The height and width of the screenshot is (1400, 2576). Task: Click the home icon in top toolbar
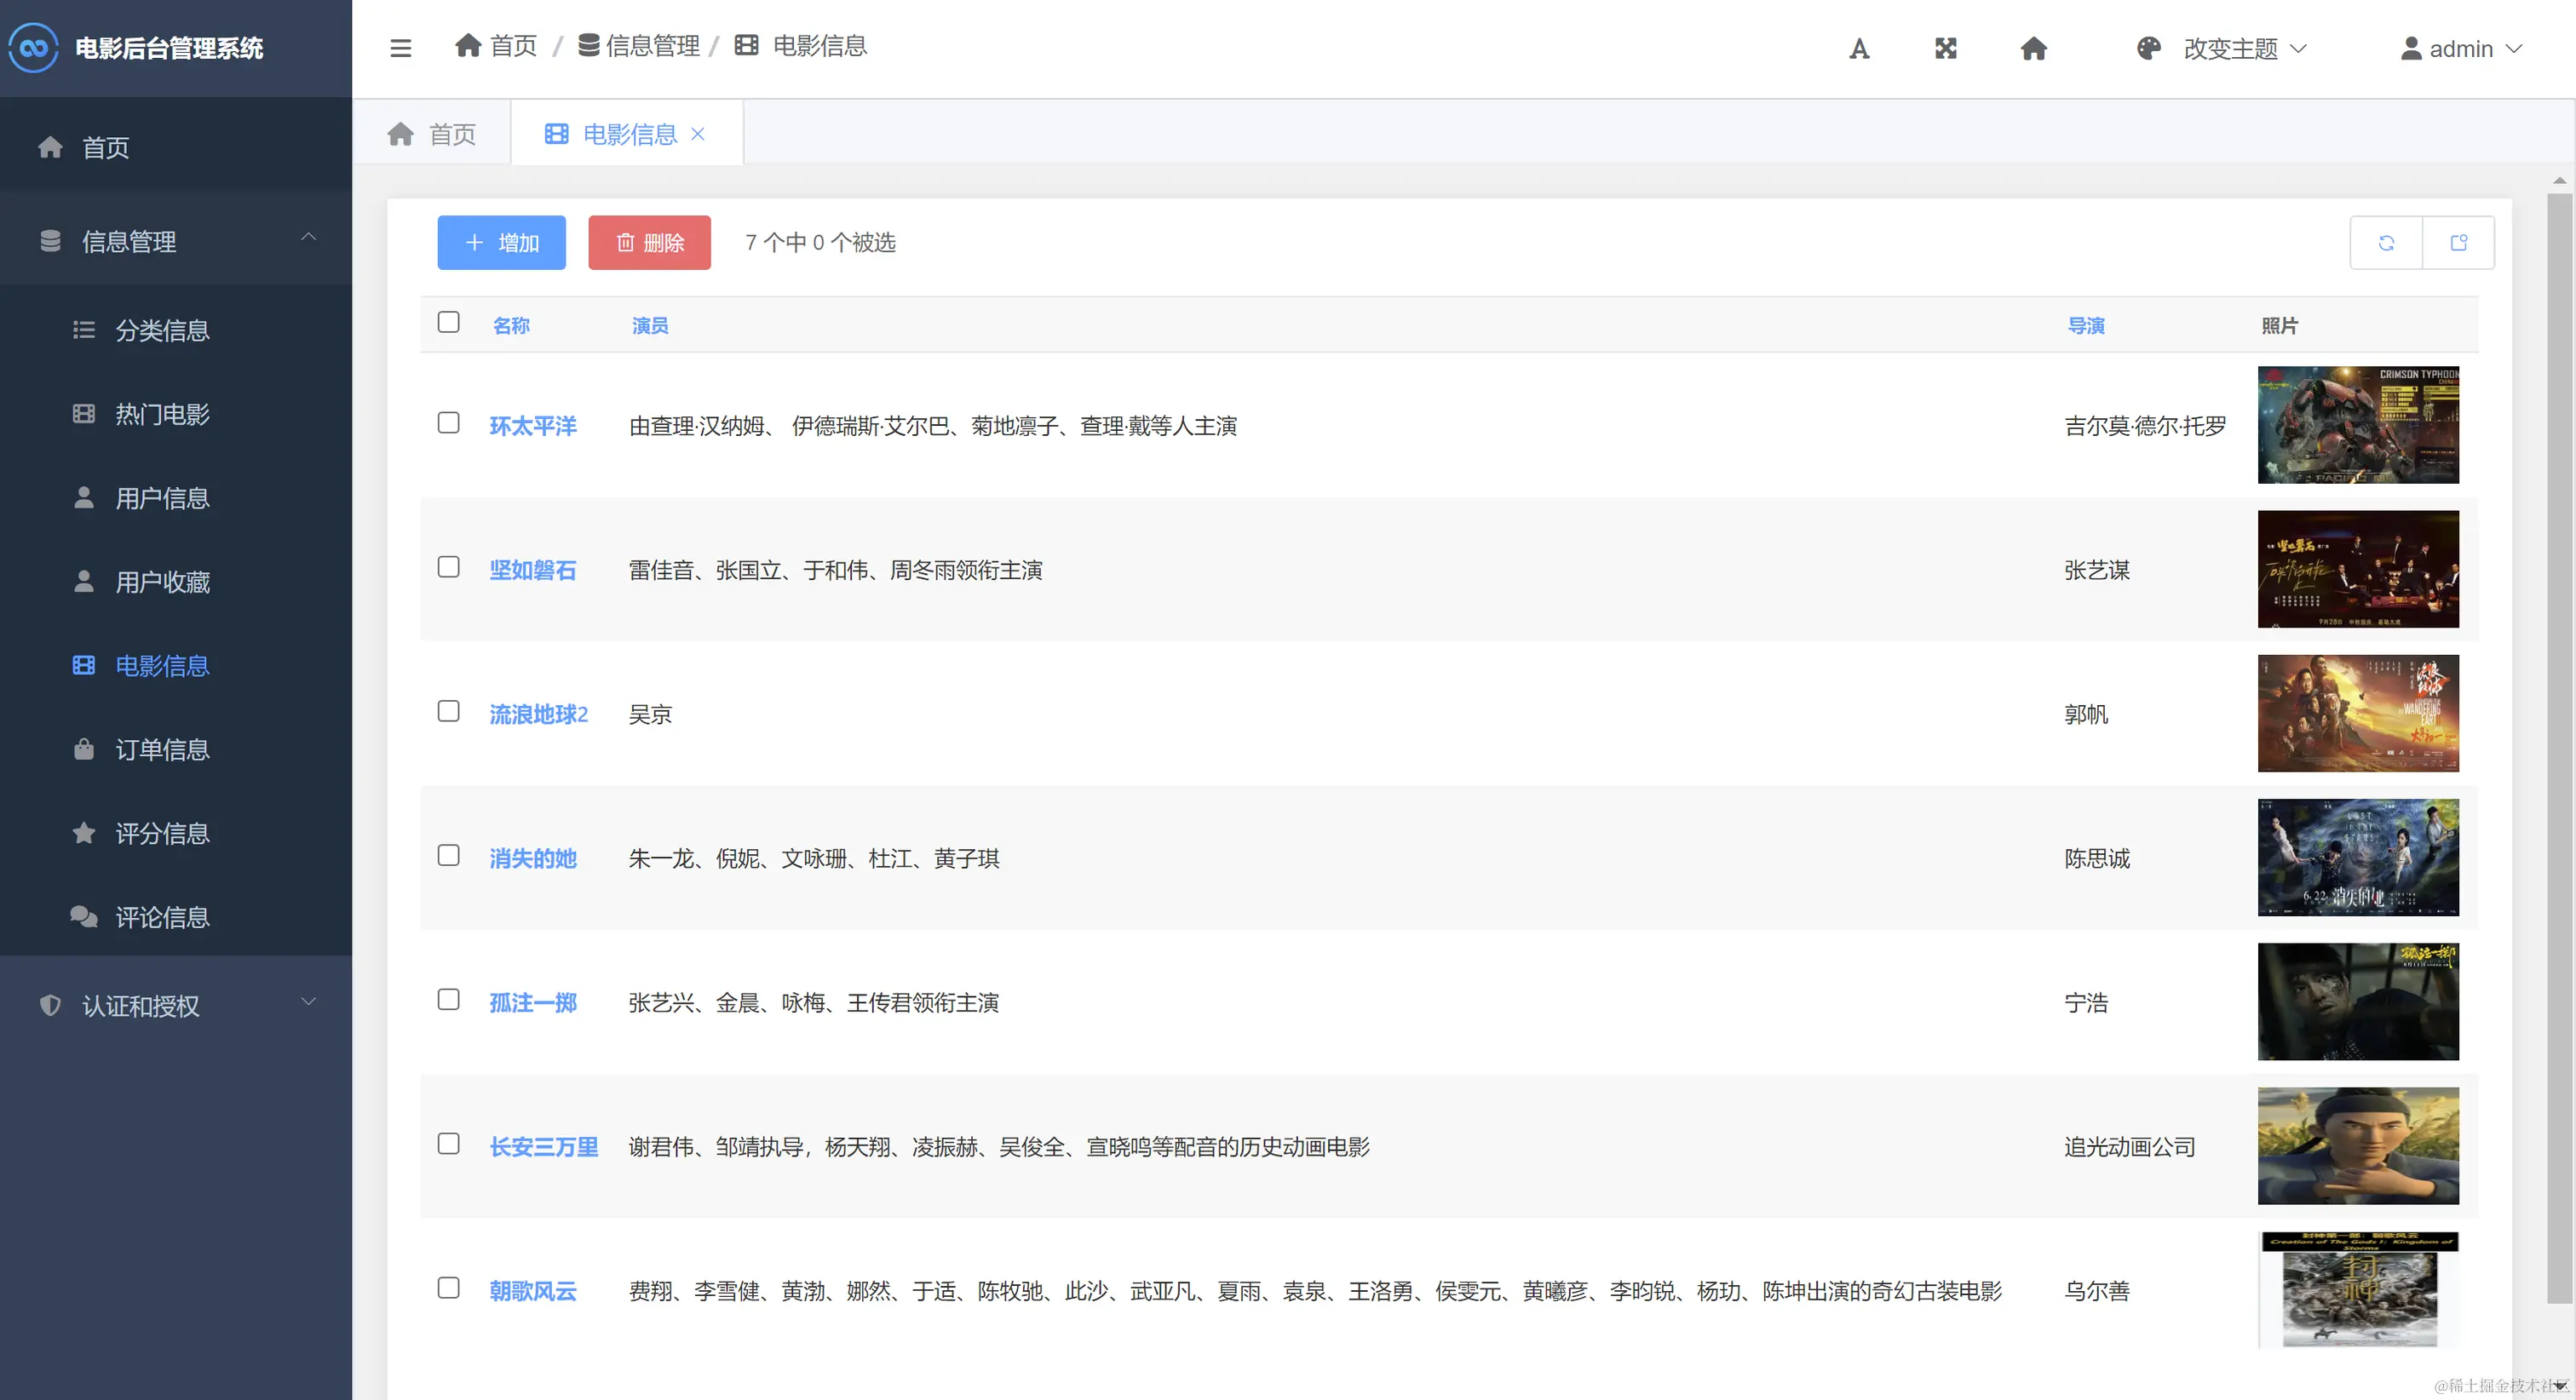click(x=2033, y=48)
